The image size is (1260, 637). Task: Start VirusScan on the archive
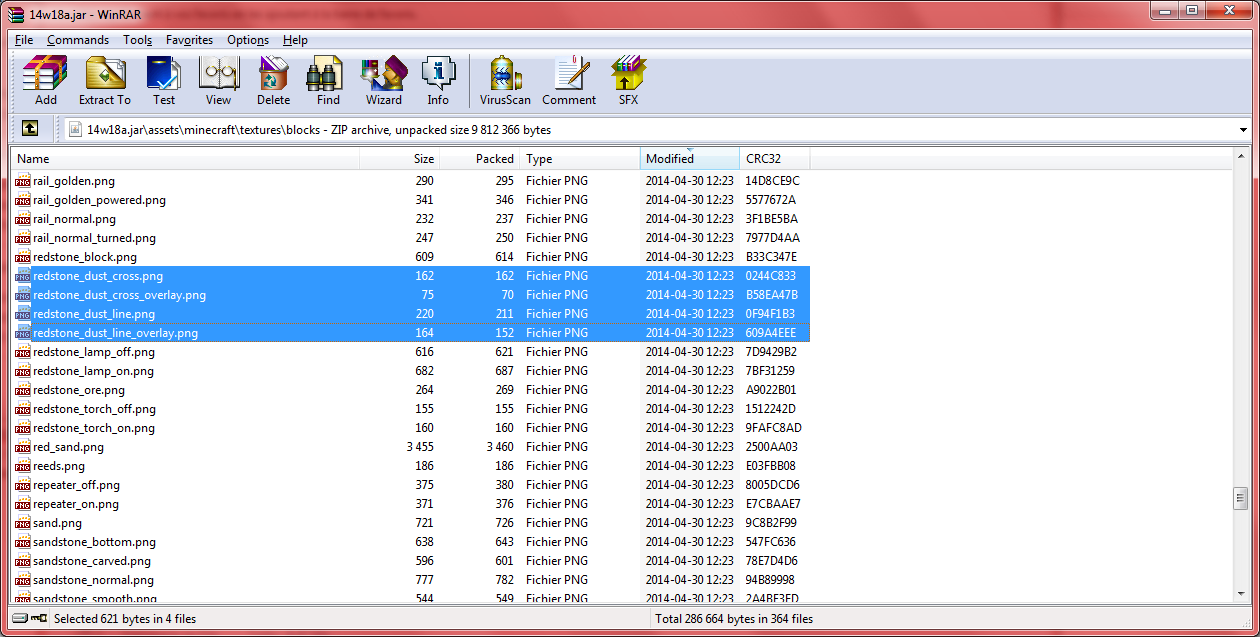(x=505, y=81)
